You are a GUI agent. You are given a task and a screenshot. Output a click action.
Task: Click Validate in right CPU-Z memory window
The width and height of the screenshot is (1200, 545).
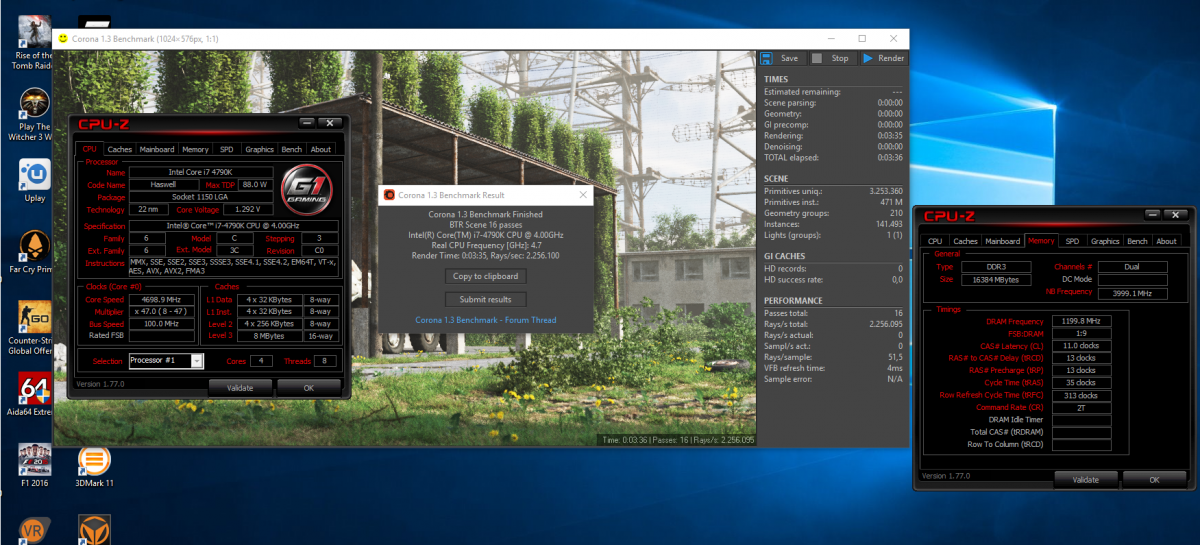[1086, 480]
